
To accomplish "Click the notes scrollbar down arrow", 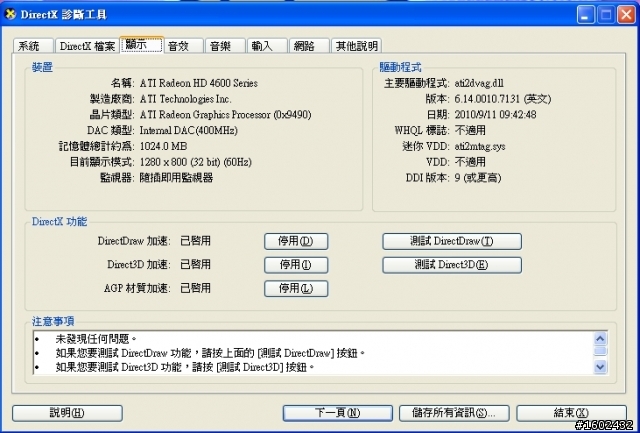I will point(600,366).
